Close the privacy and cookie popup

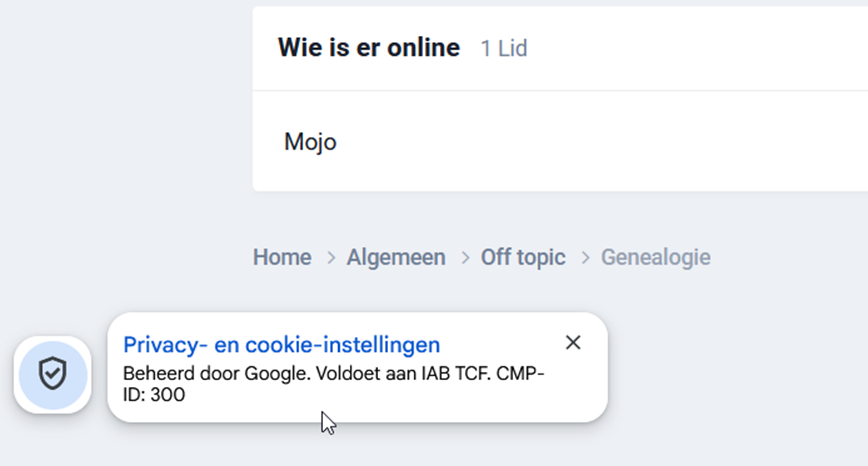(x=573, y=343)
